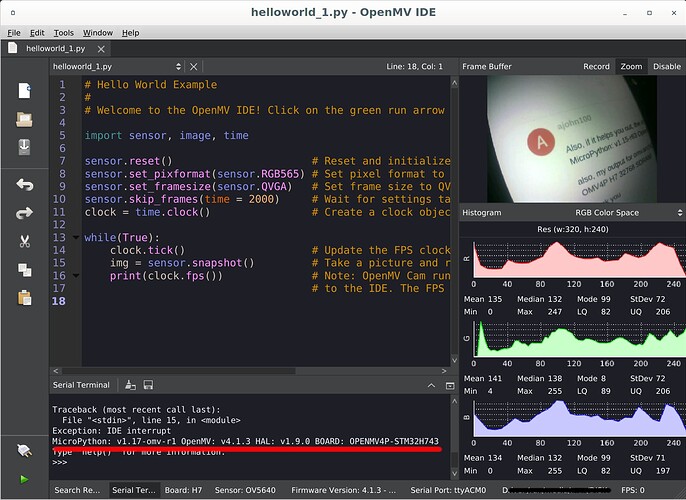Image resolution: width=686 pixels, height=500 pixels.
Task: Toggle the Zoom button in Frame Buffer
Action: pos(631,67)
